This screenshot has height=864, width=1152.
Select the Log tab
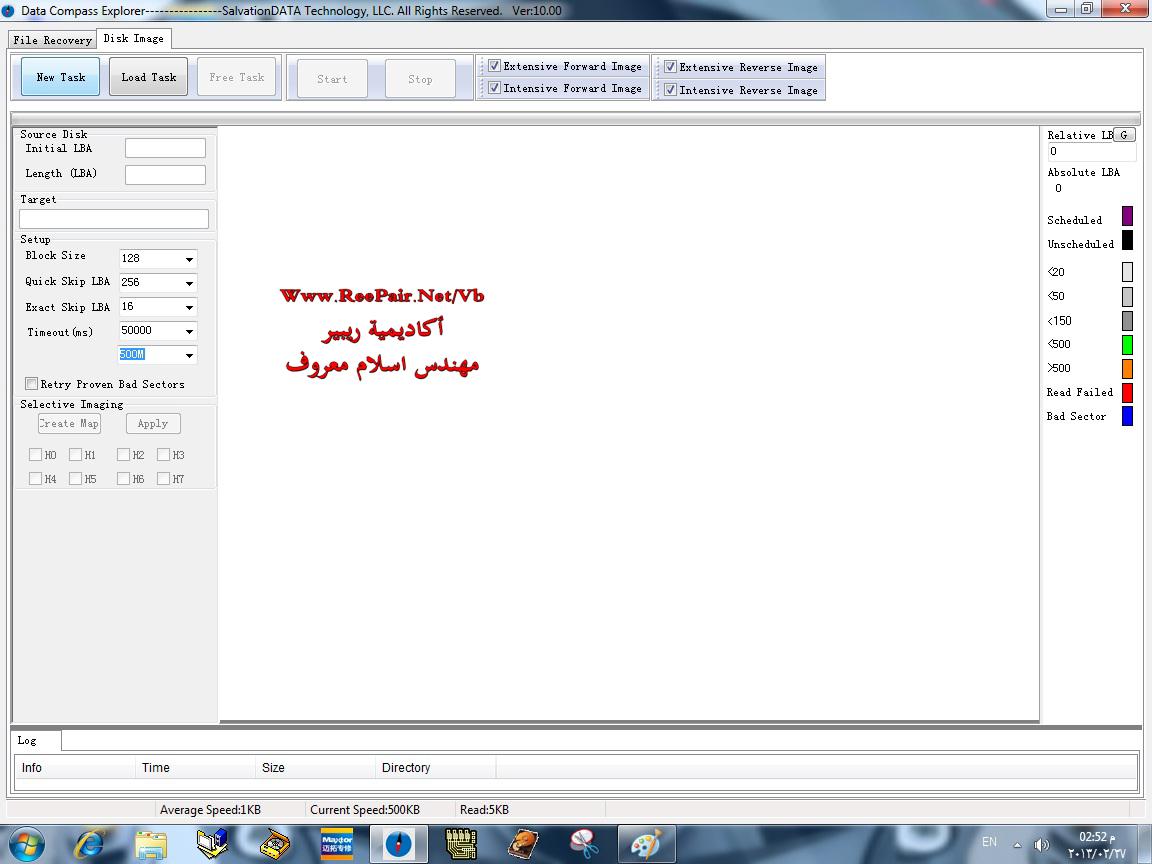coord(27,741)
